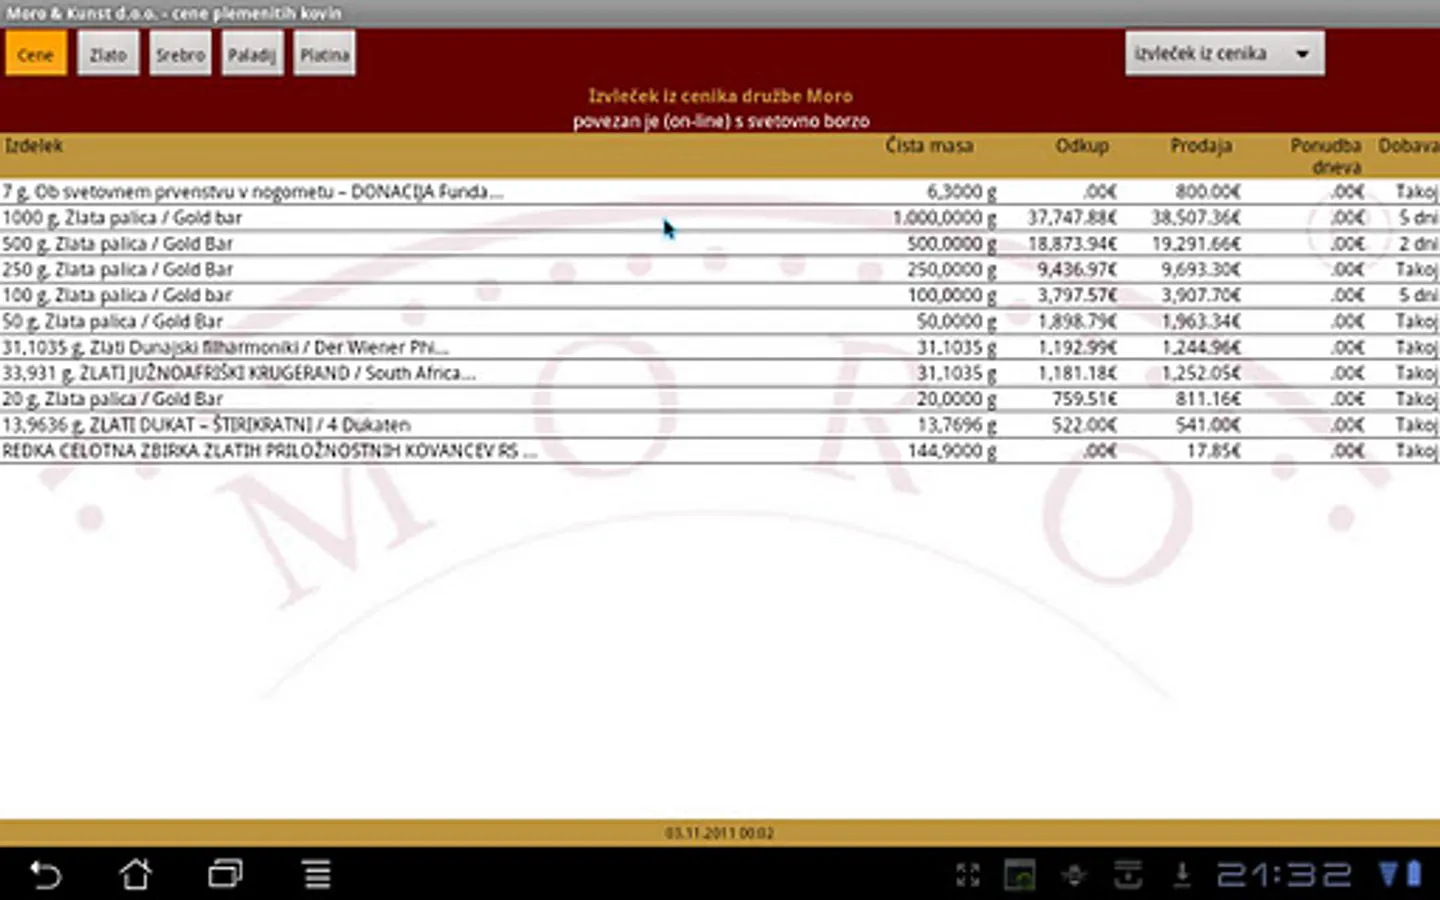Select sale price 19,291.66€

click(1195, 244)
